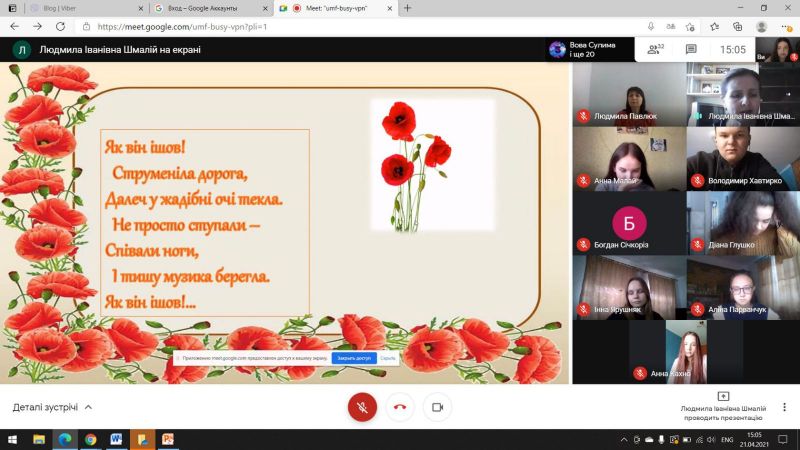Open the Collections icon in Edge
The image size is (800, 450).
point(738,27)
